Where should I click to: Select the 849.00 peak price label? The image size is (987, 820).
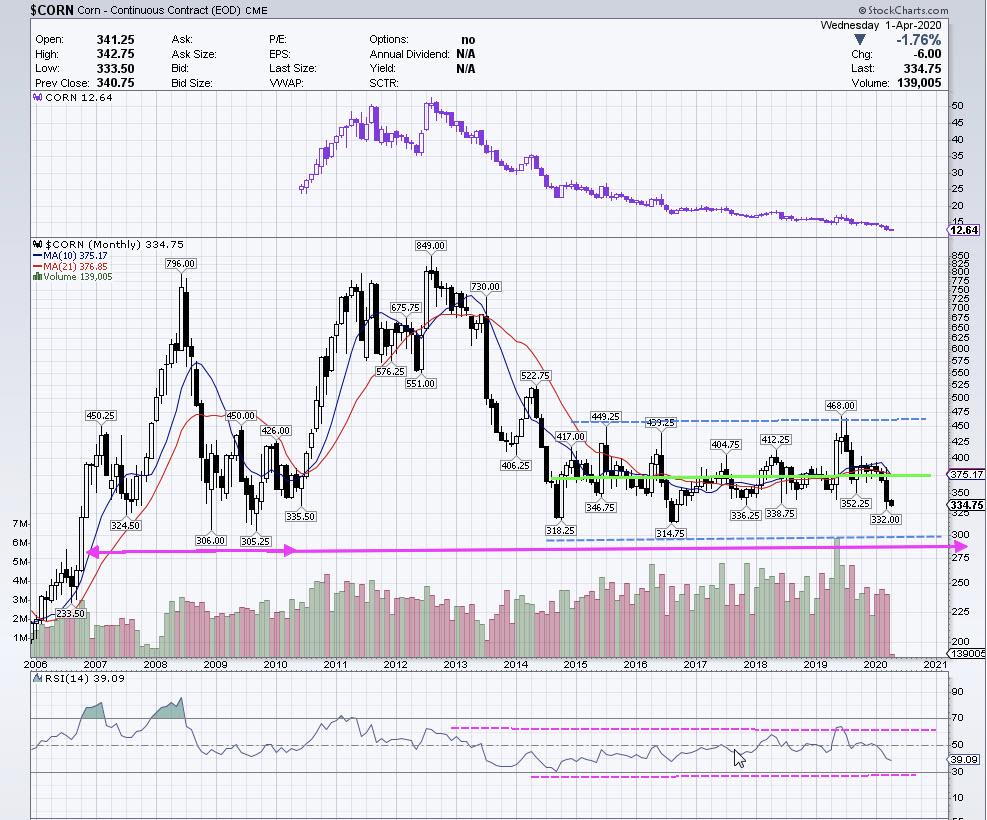coord(431,245)
